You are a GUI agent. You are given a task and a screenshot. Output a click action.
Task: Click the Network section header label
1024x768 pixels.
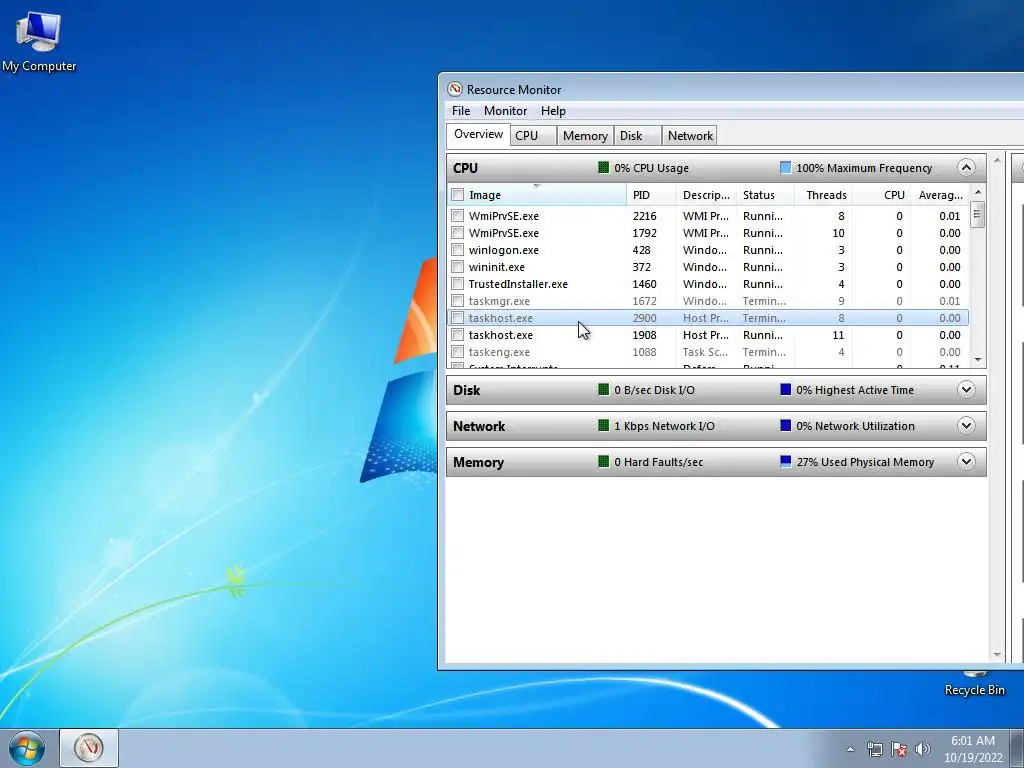pos(479,426)
